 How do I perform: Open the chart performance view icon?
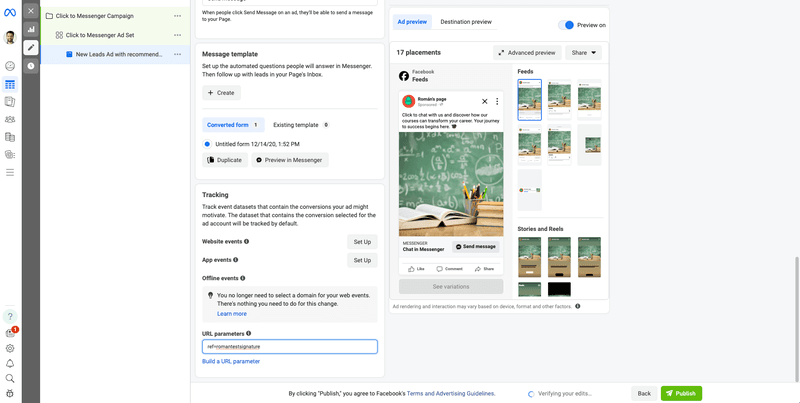(31, 29)
